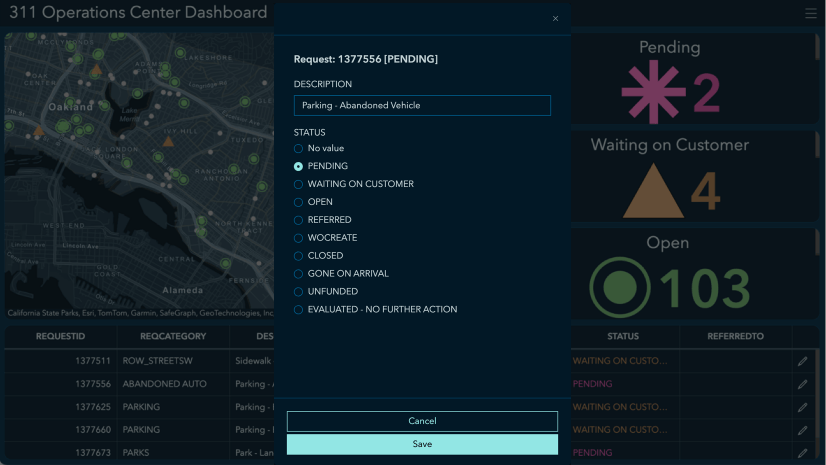Click PENDING status of request 1377673

(593, 453)
